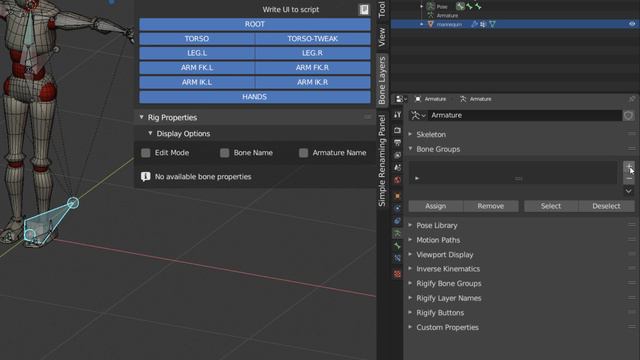This screenshot has width=640, height=360.
Task: Open the orange Object properties tab icon
Action: (397, 196)
